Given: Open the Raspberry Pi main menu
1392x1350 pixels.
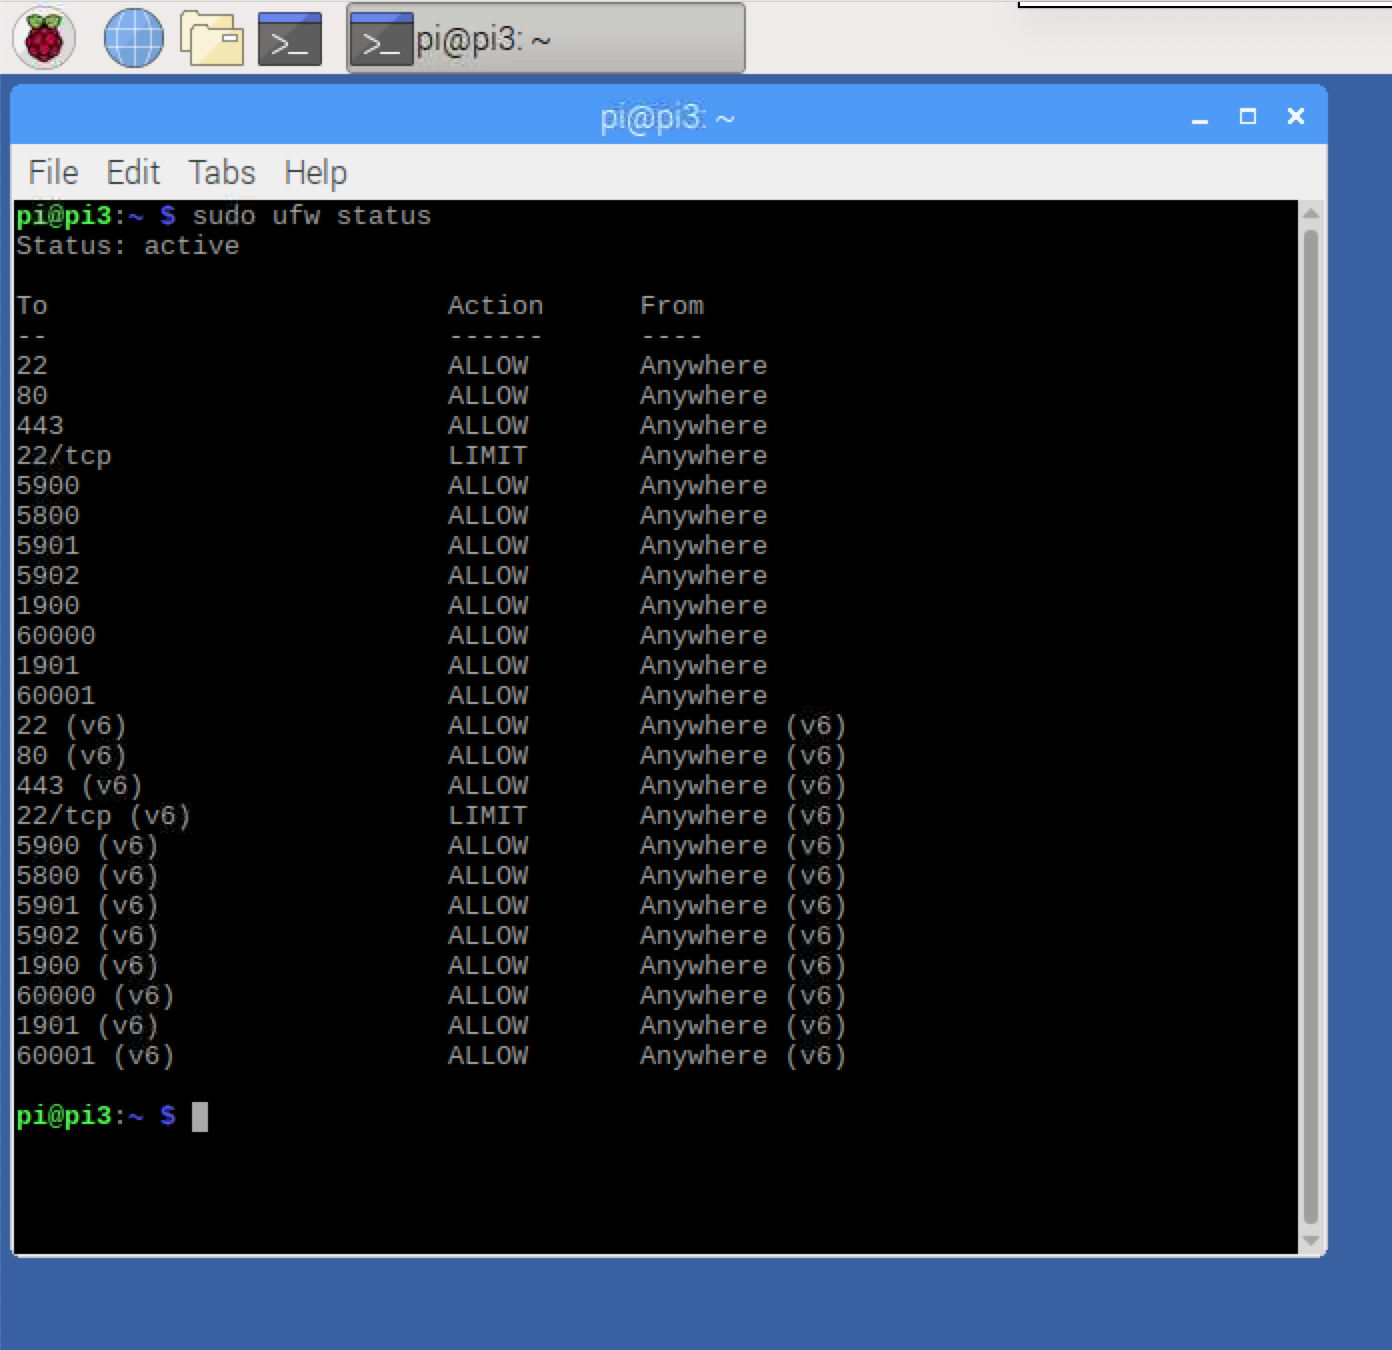Looking at the screenshot, I should coord(44,39).
